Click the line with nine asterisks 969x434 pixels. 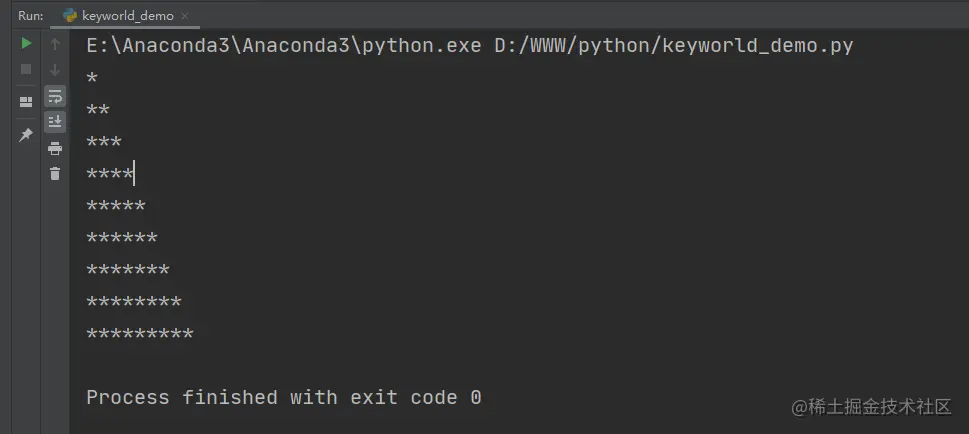tap(140, 334)
